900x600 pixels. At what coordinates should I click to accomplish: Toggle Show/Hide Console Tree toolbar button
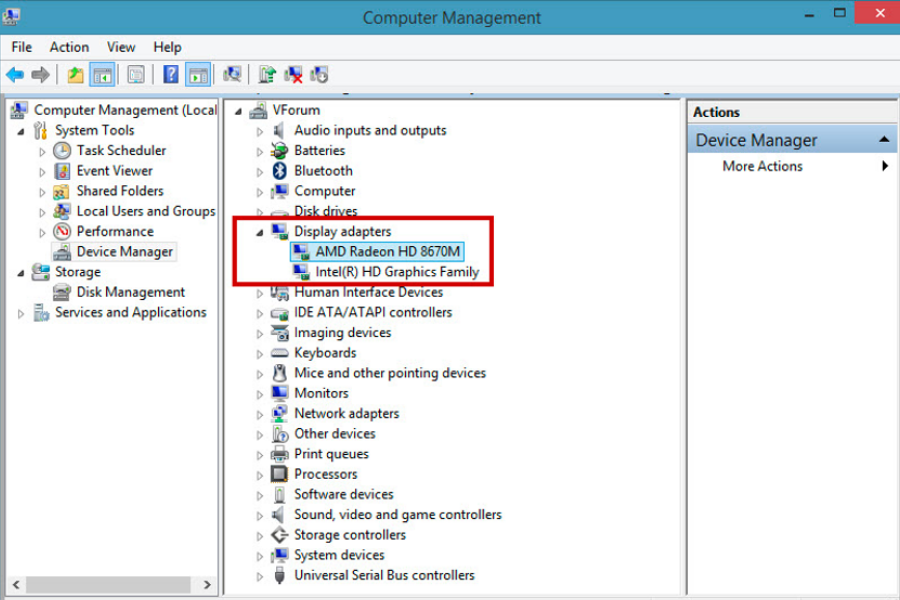tap(102, 75)
